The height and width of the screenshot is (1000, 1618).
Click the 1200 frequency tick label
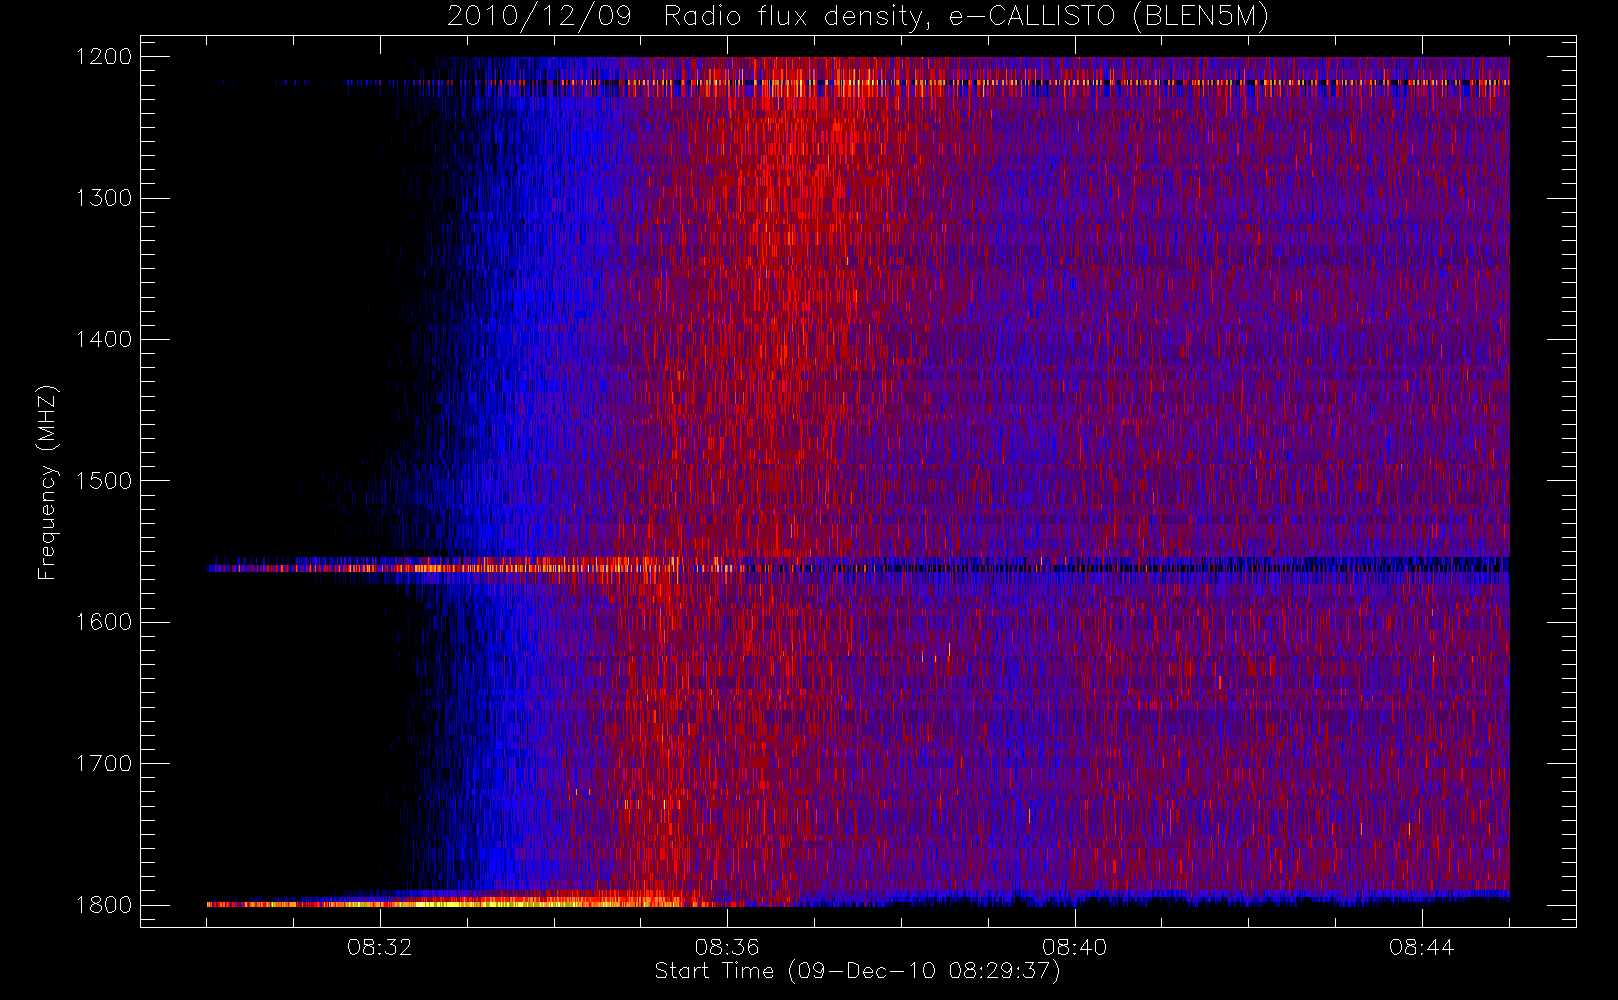tap(104, 57)
